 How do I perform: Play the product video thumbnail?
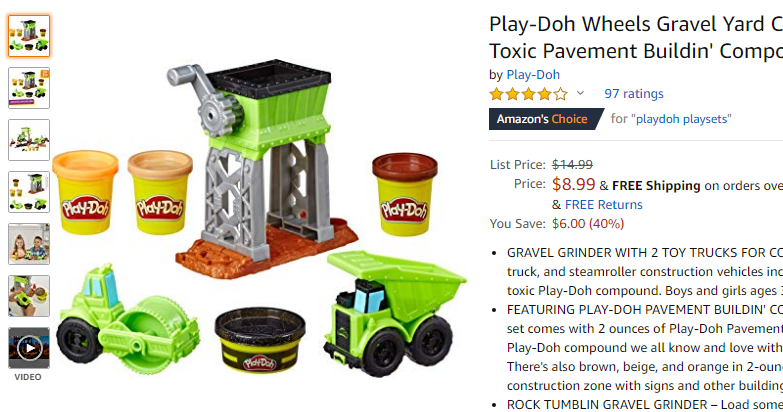coord(29,348)
